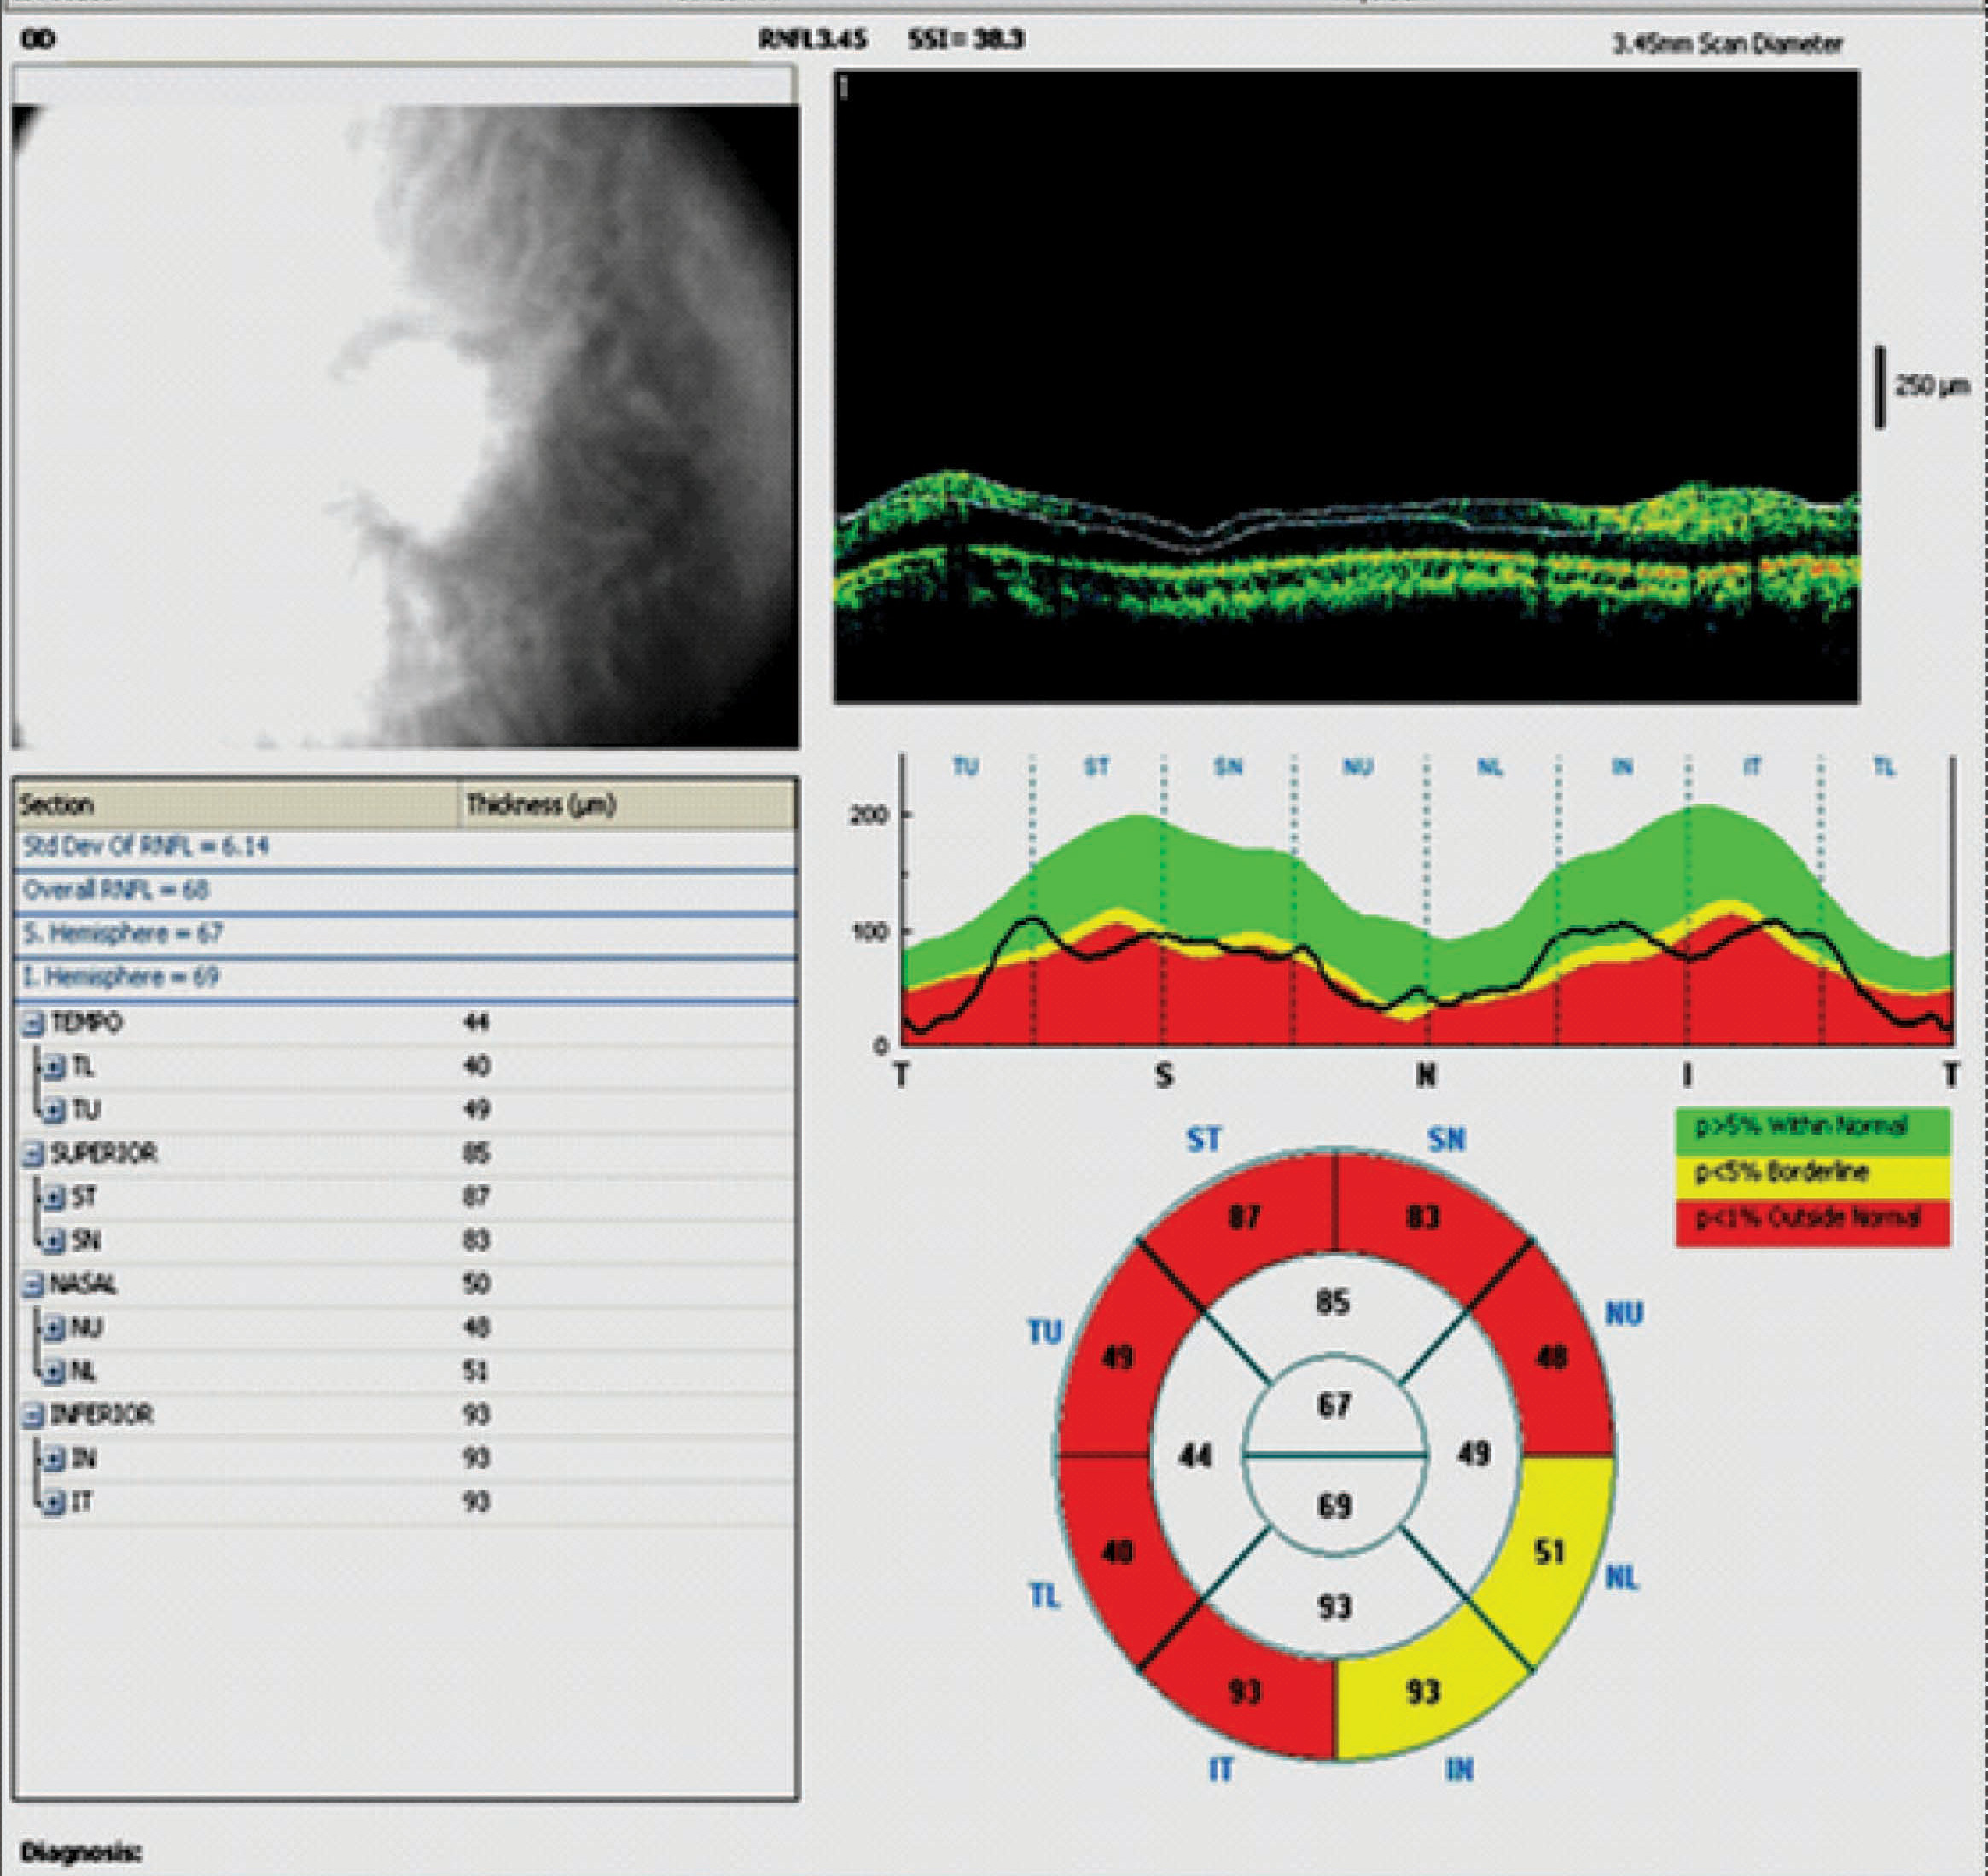Collapse the TEMPO tree section

[35, 1023]
